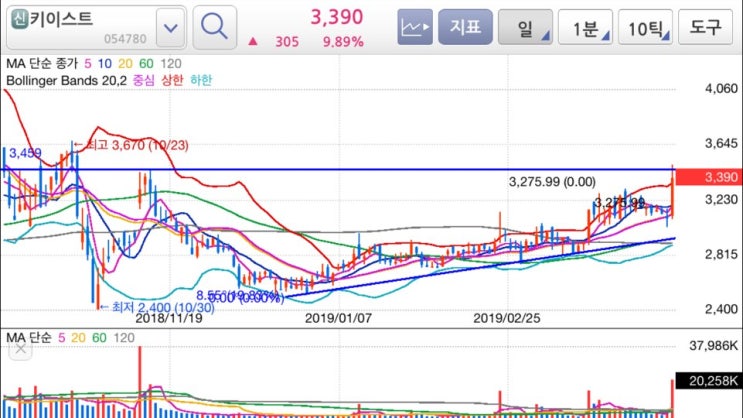The height and width of the screenshot is (418, 743).
Task: Click the 37,986K volume axis value
Action: [713, 346]
